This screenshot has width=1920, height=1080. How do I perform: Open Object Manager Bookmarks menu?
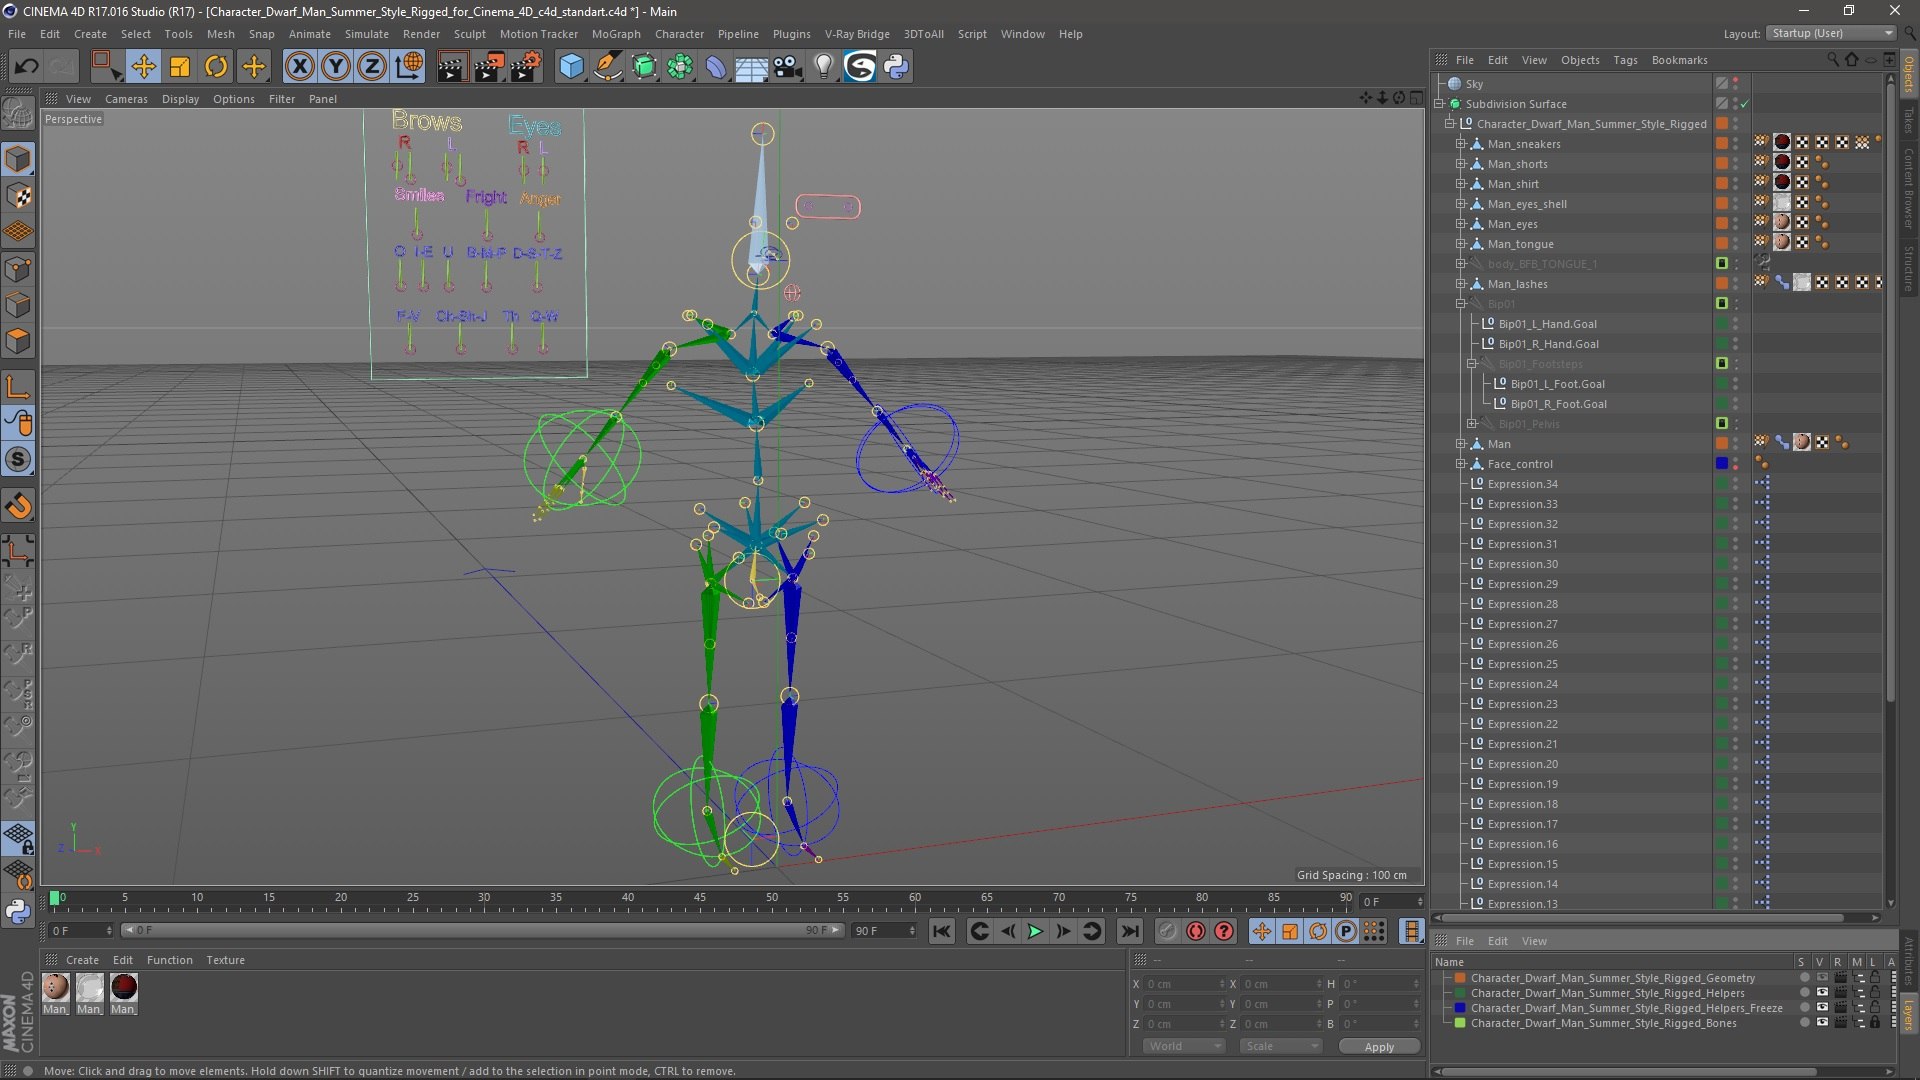coord(1679,60)
